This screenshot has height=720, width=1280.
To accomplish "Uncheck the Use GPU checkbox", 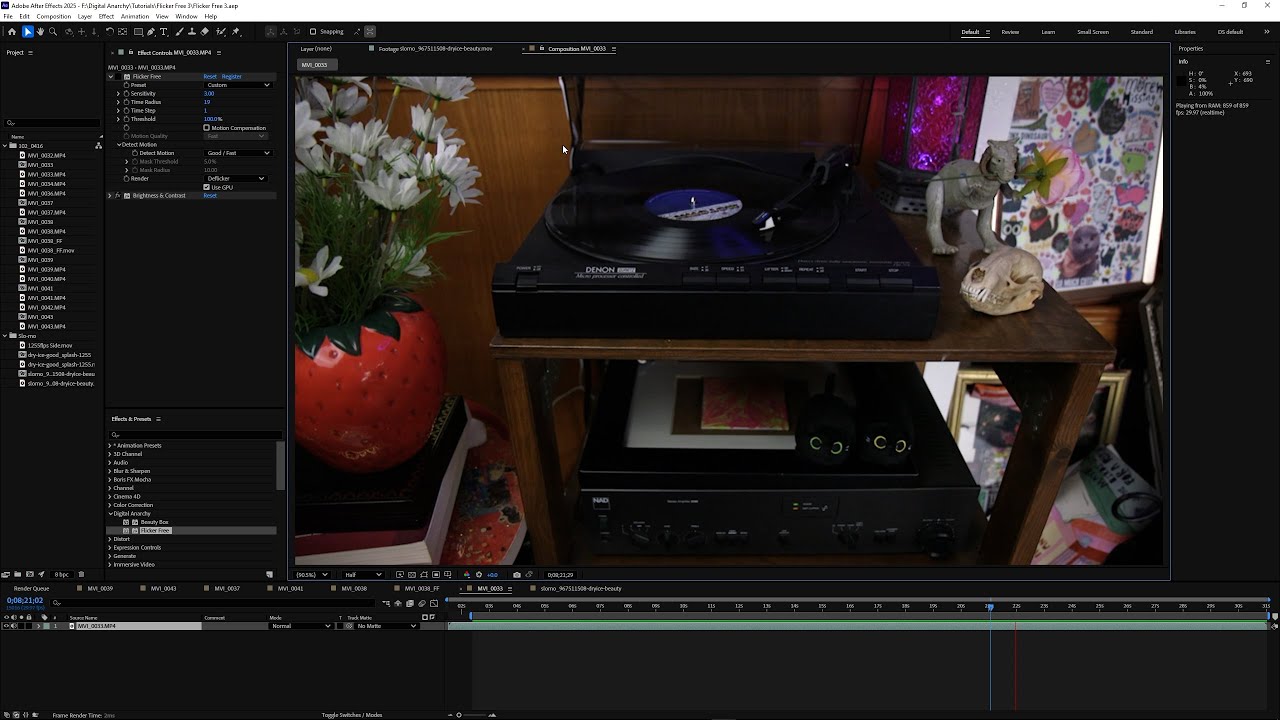I will [x=207, y=187].
